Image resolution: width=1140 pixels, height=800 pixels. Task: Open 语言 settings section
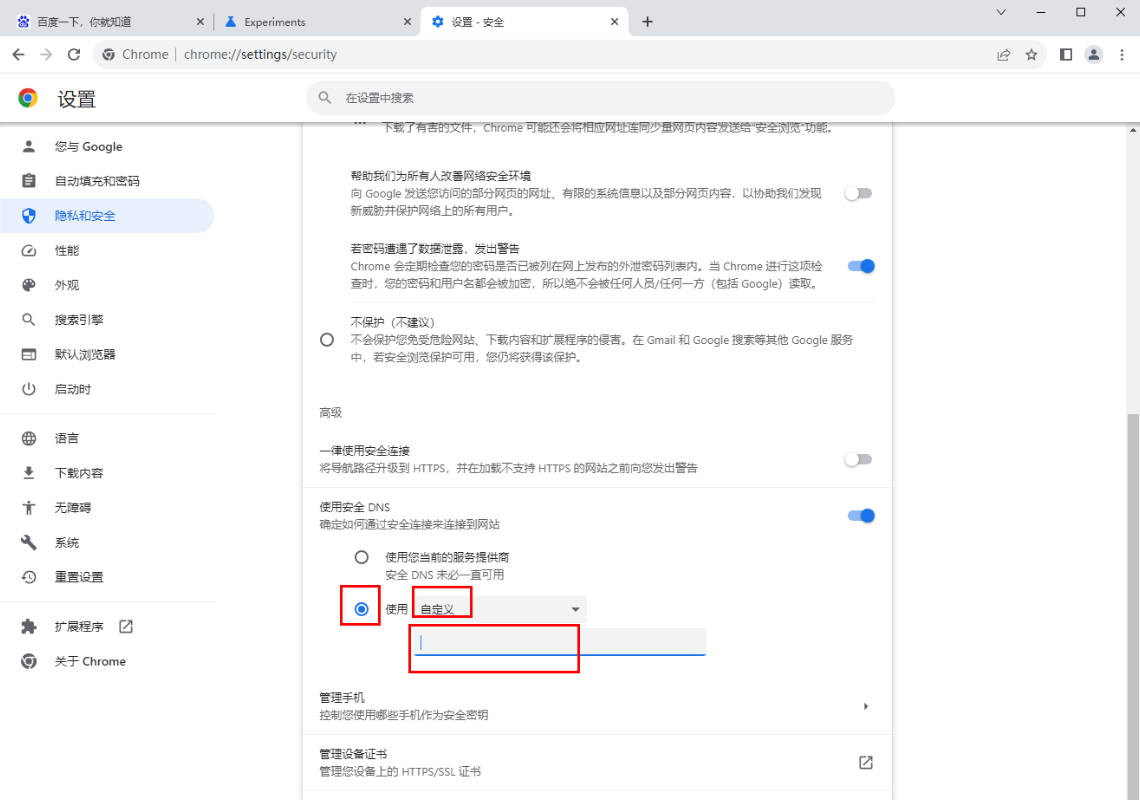pos(108,438)
